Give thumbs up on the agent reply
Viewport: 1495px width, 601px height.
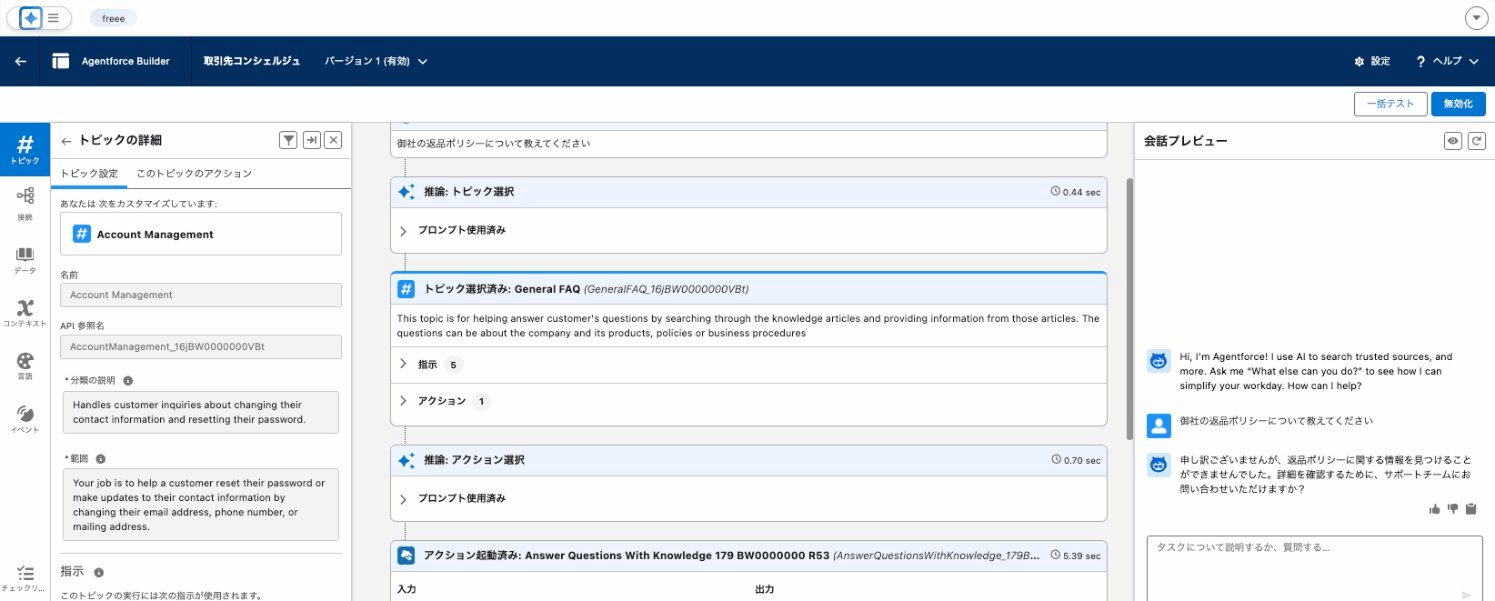1435,508
